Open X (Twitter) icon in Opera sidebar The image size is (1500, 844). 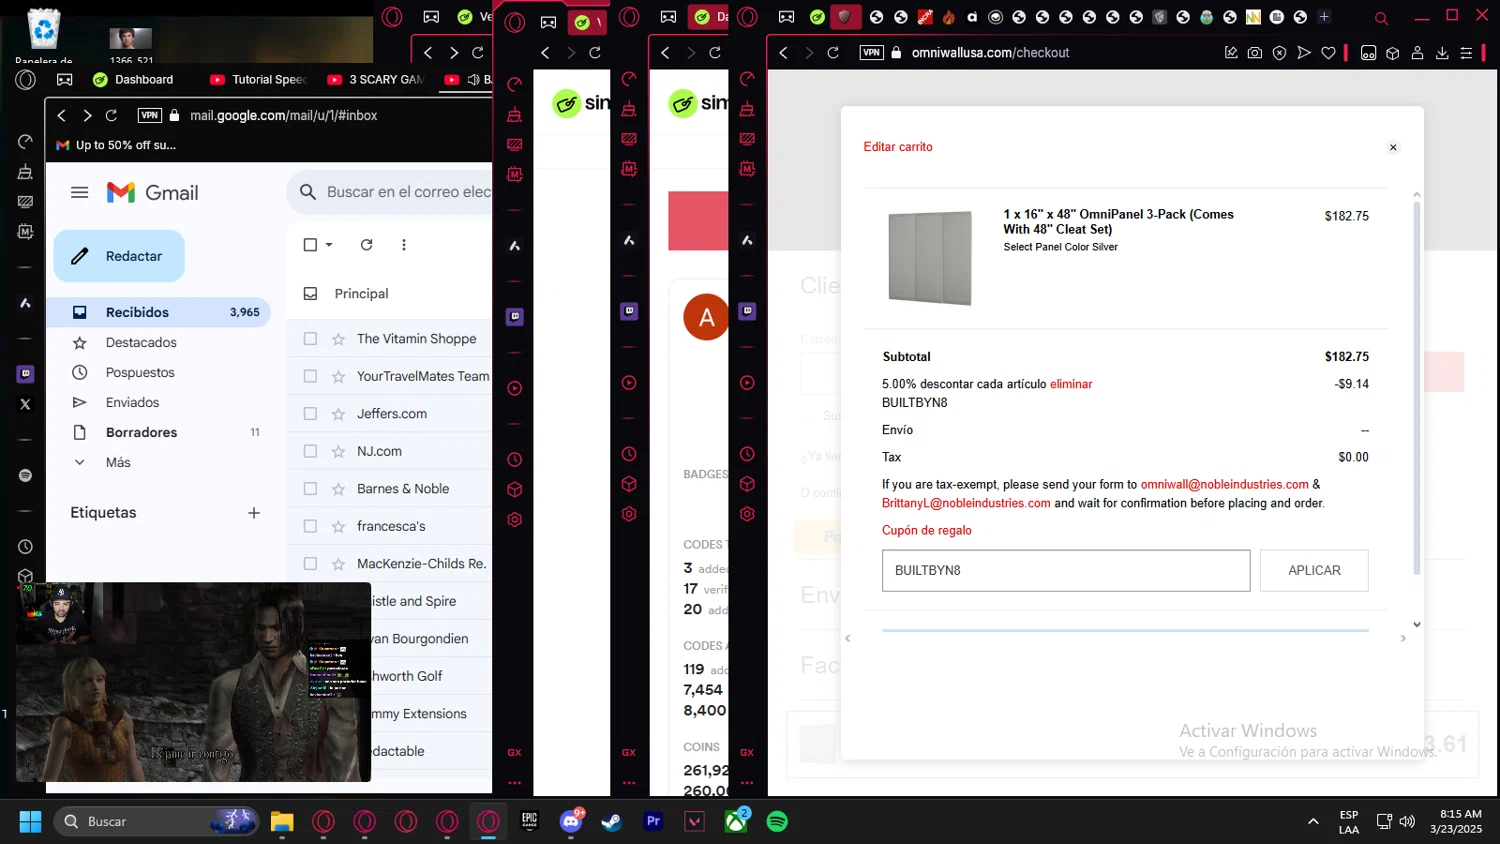26,404
